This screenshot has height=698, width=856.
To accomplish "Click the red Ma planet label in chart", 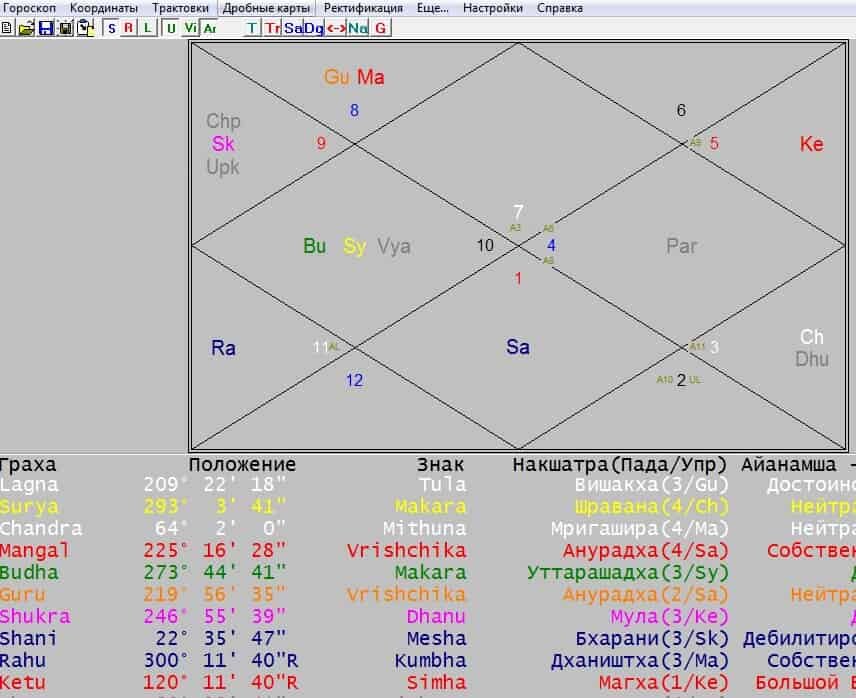I will click(x=371, y=77).
